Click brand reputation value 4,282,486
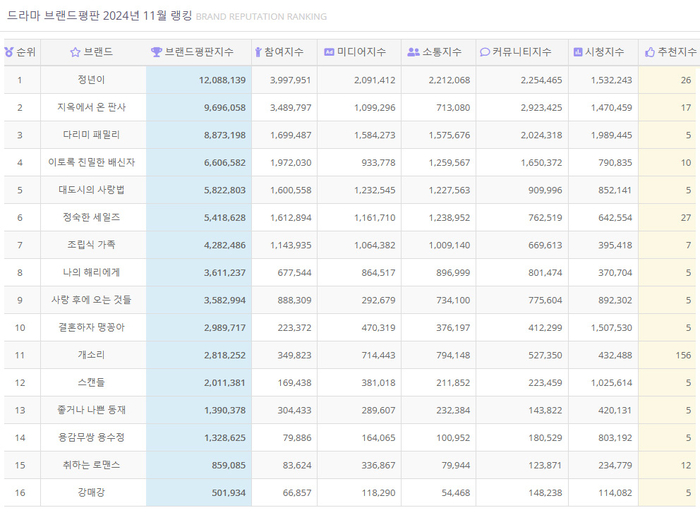Viewport: 700px width, 515px height. [x=225, y=245]
